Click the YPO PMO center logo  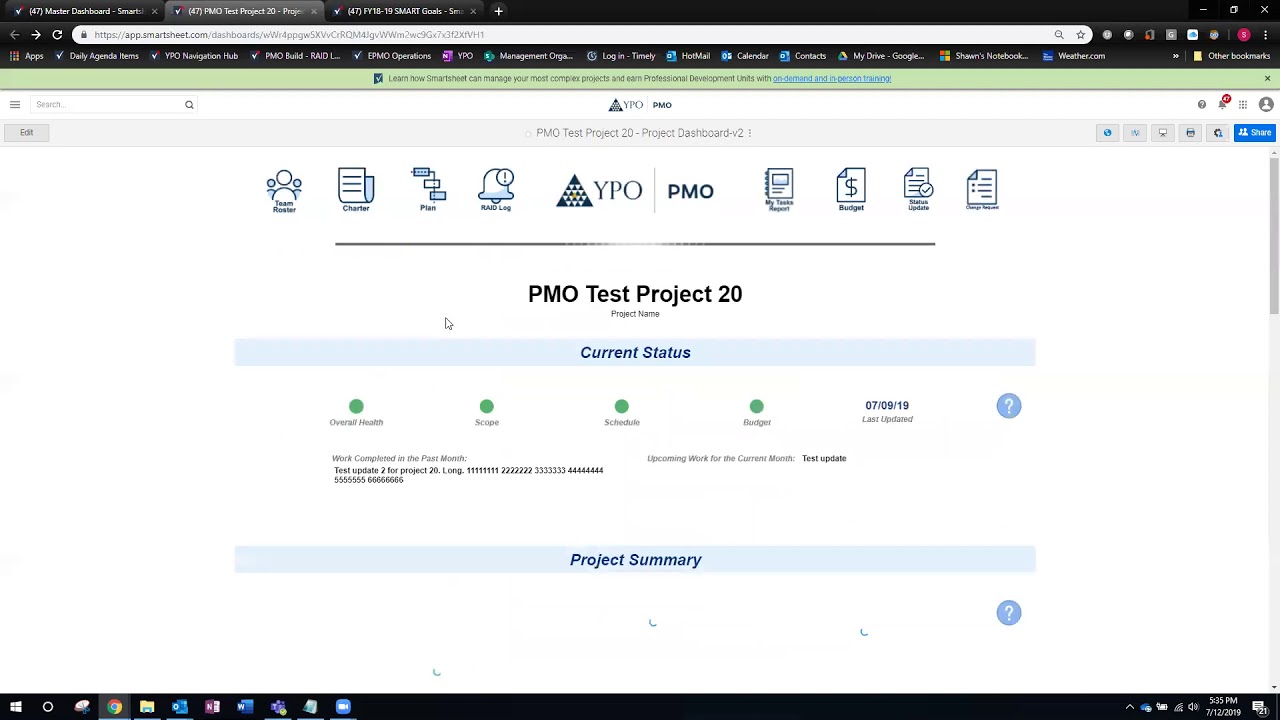[x=635, y=190]
